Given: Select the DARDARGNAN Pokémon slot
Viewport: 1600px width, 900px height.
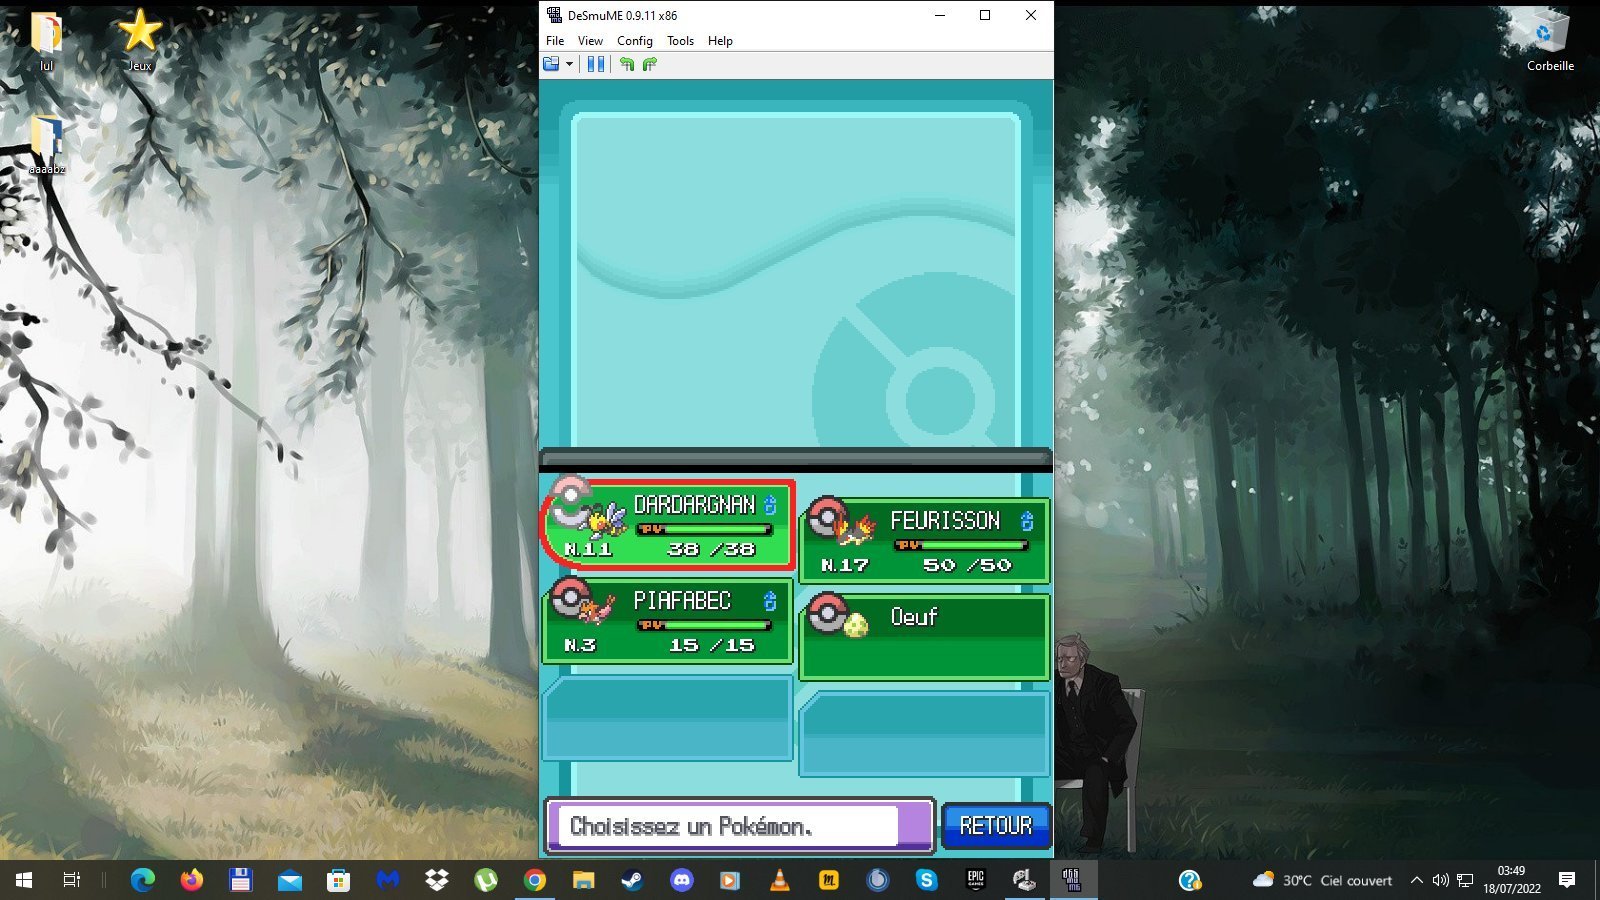Looking at the screenshot, I should click(x=668, y=526).
